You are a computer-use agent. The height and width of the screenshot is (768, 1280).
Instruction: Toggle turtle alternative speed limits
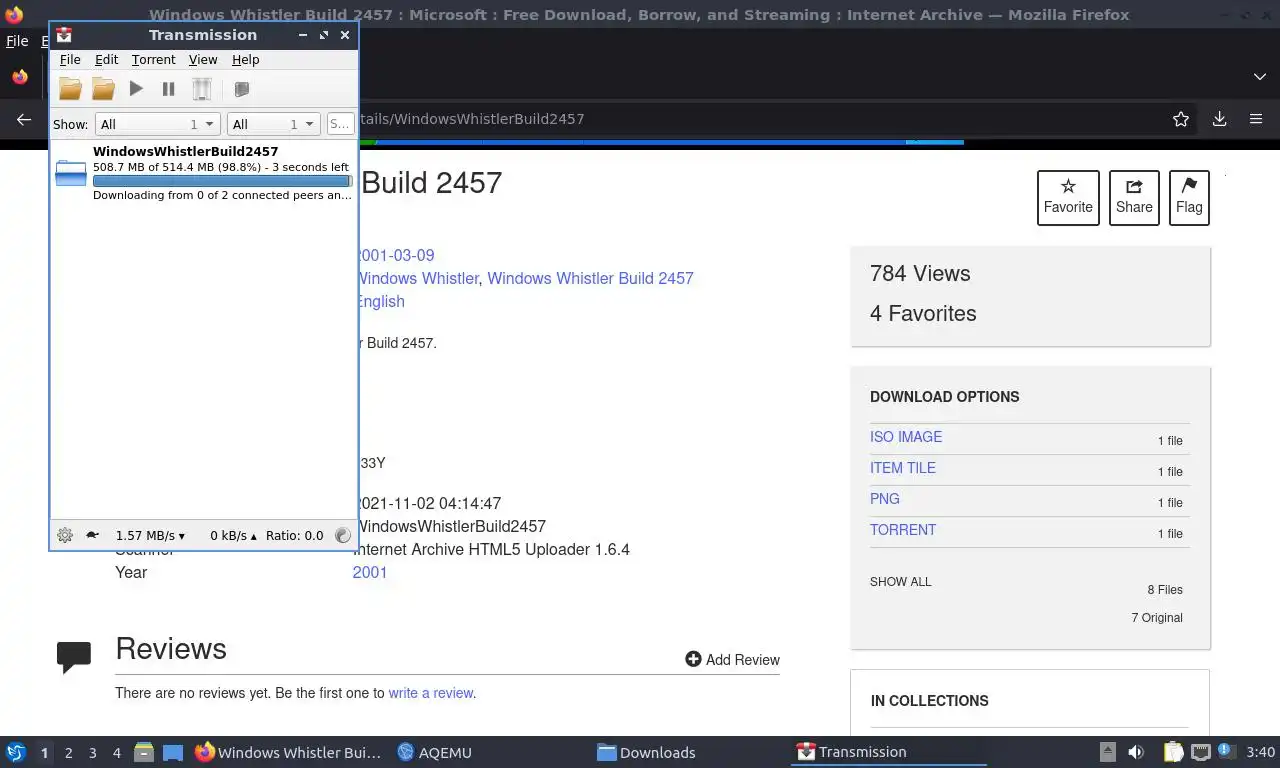pyautogui.click(x=93, y=535)
